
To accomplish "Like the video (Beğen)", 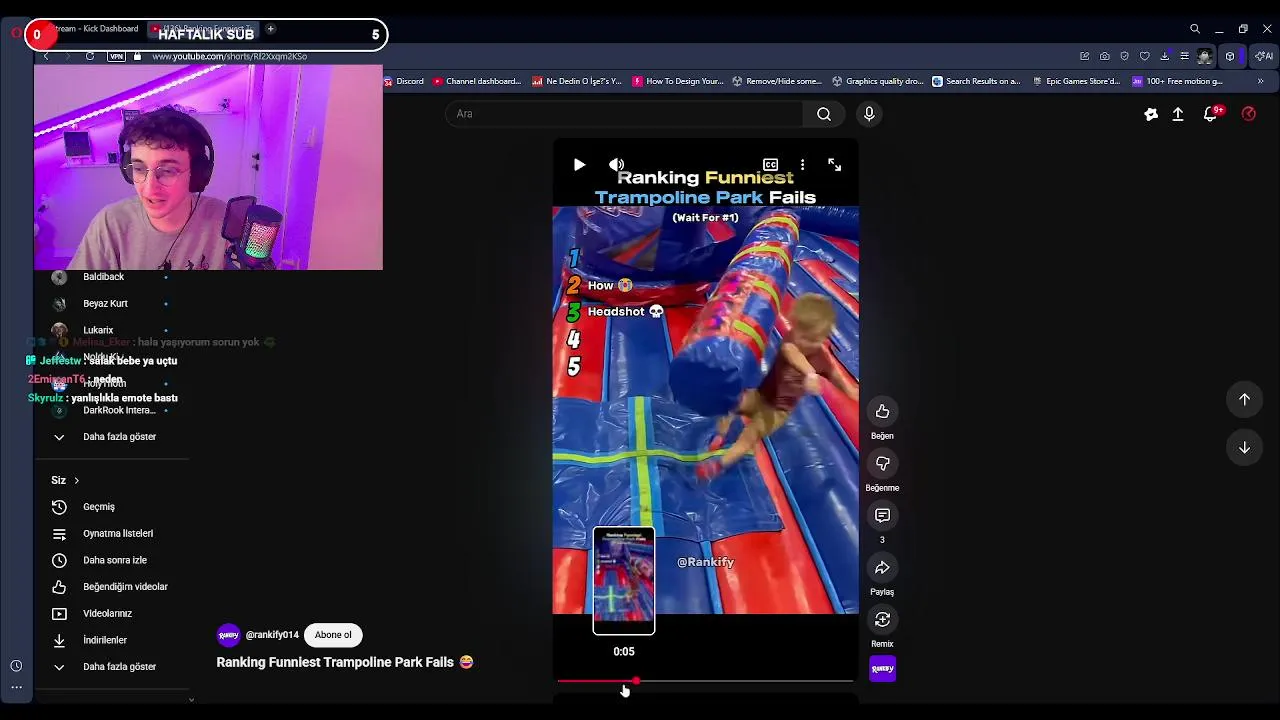I will tap(882, 411).
